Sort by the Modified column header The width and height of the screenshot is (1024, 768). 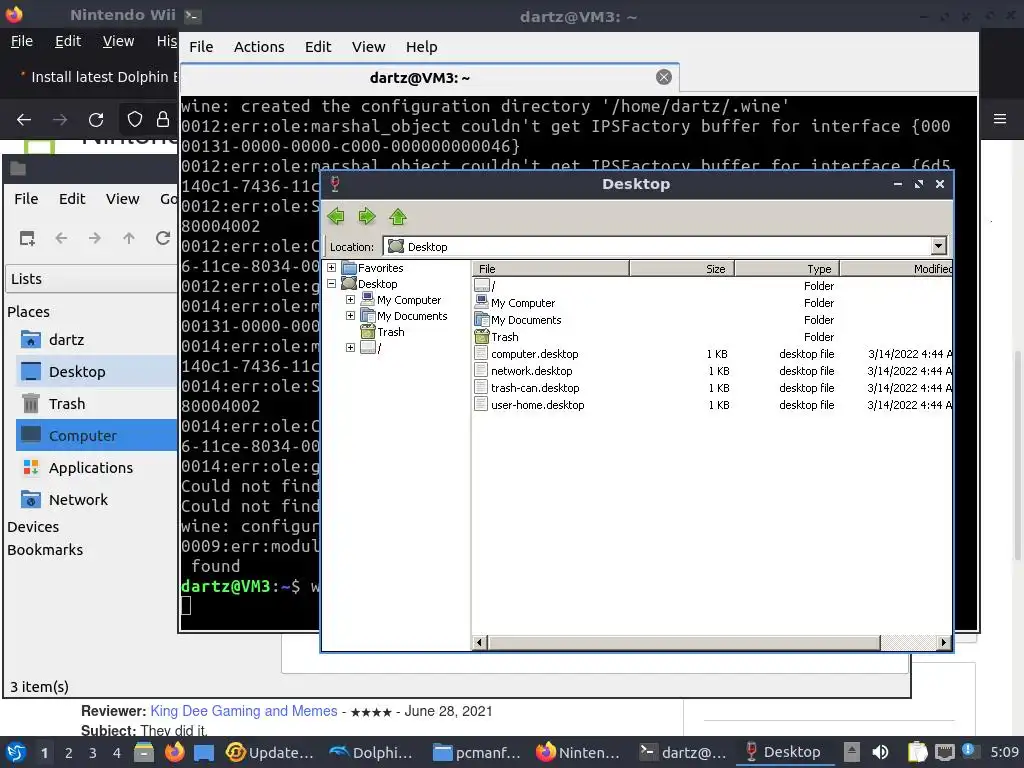coord(896,268)
